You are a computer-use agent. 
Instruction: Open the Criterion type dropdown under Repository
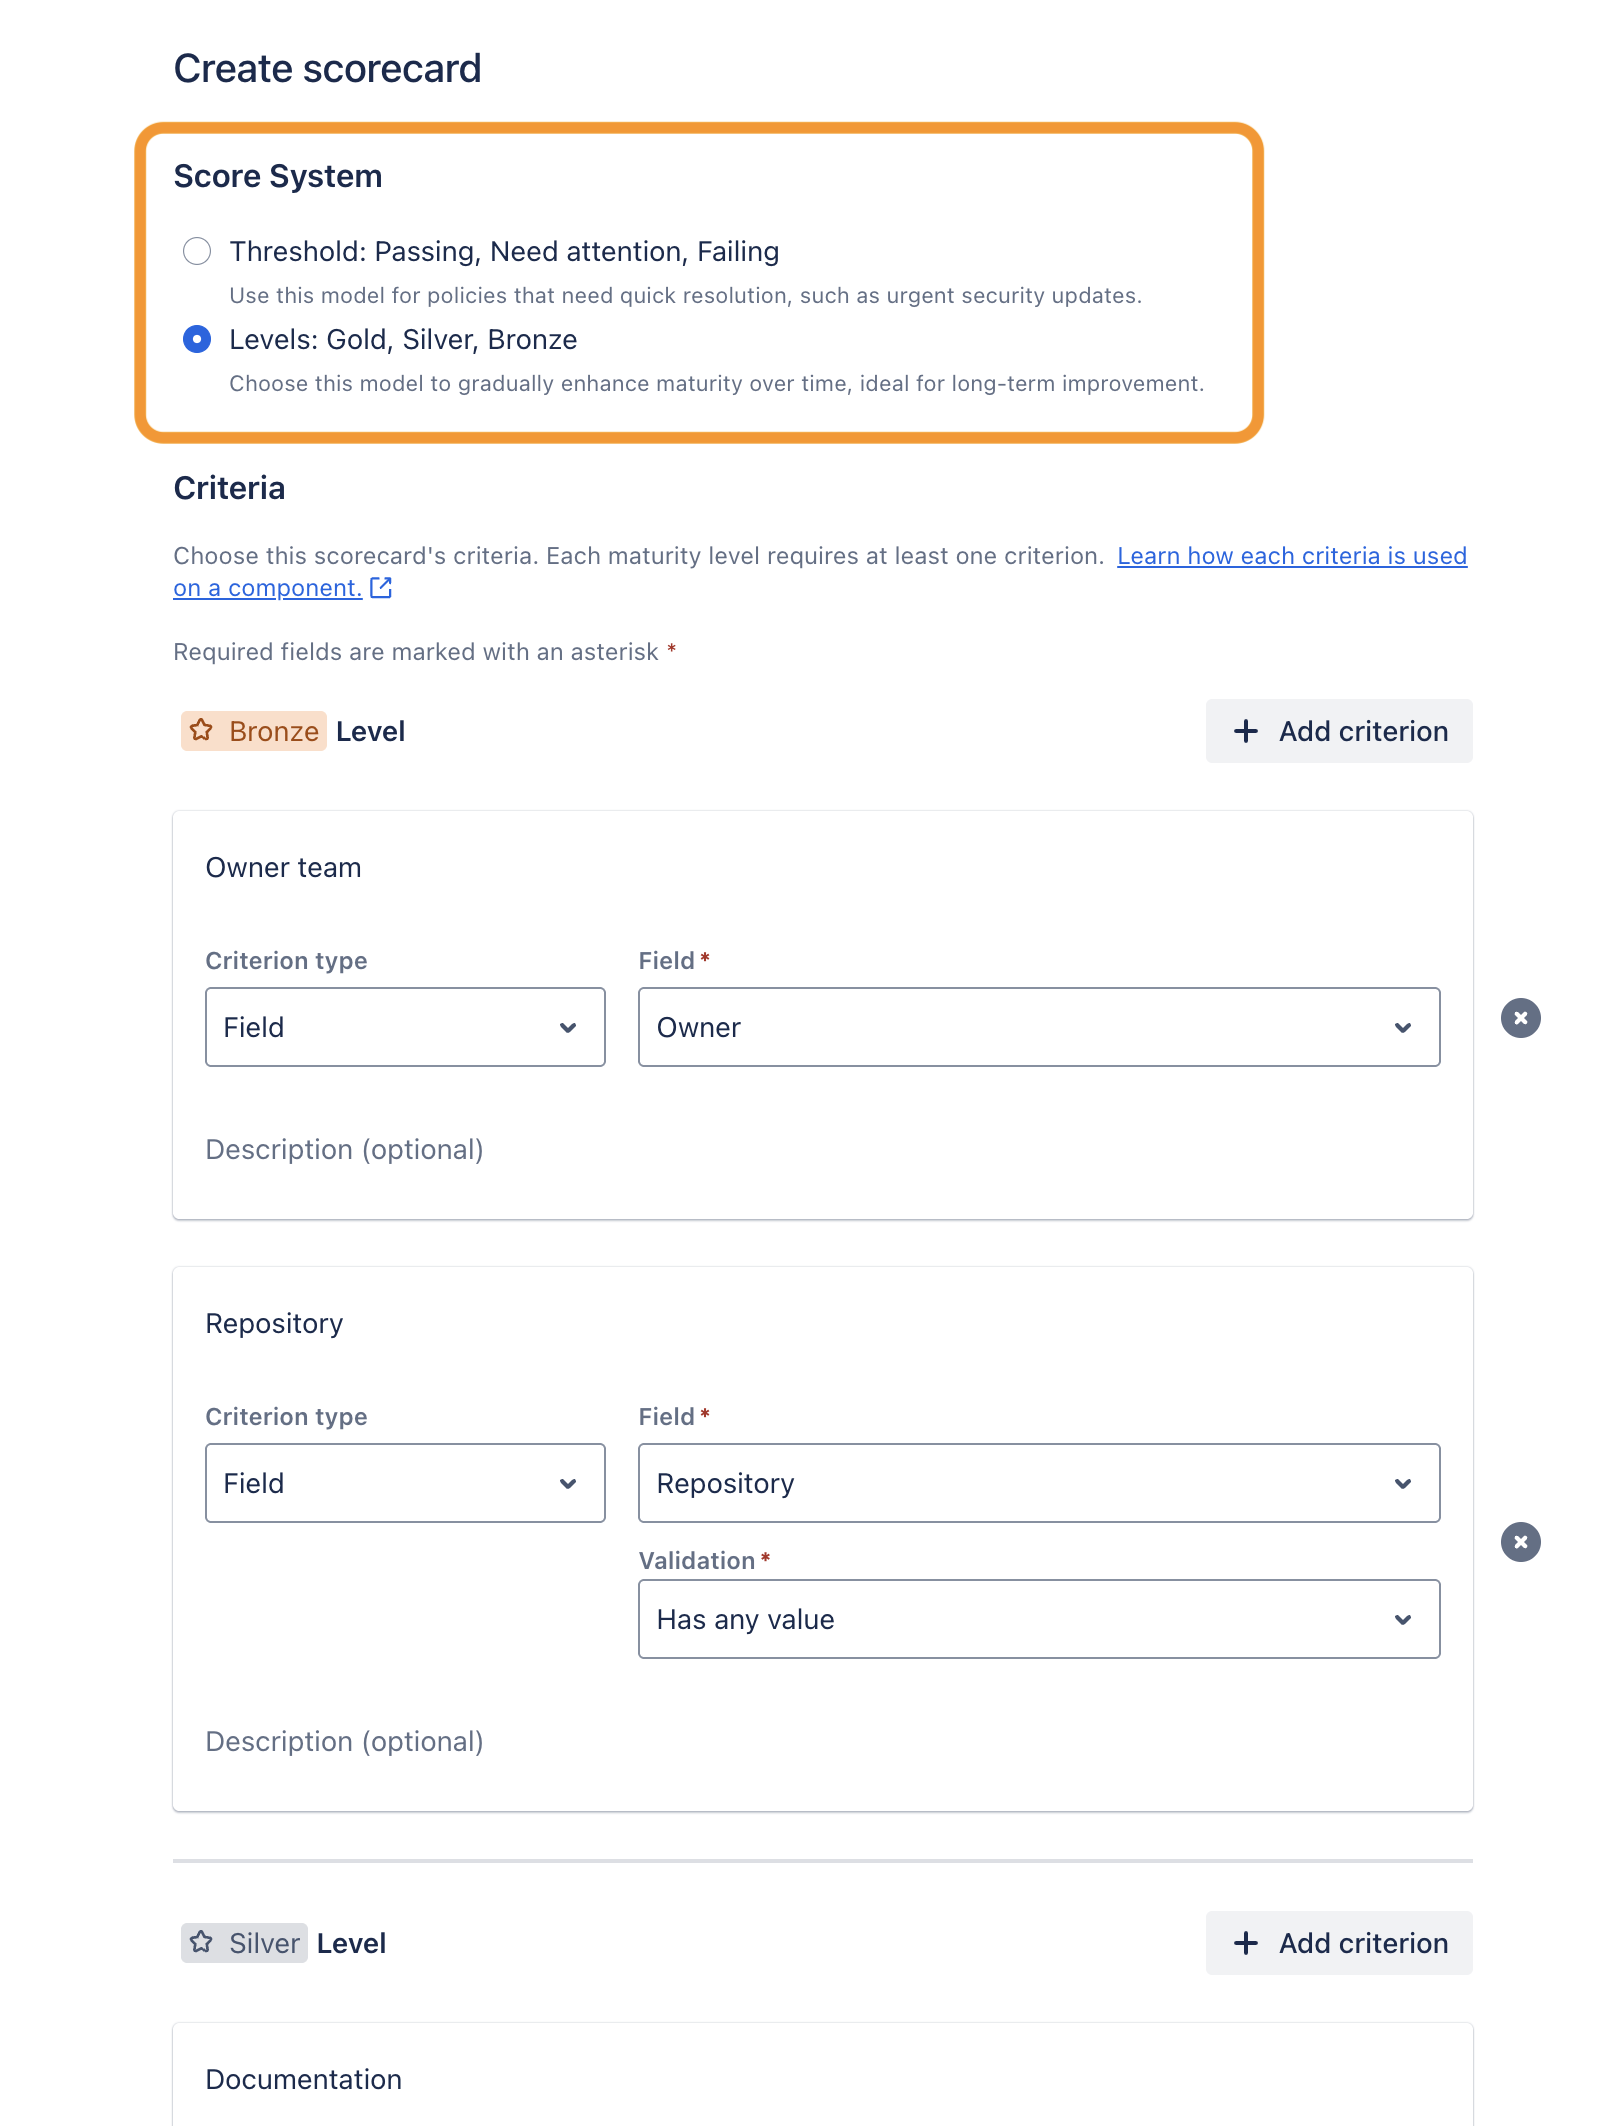coord(404,1483)
